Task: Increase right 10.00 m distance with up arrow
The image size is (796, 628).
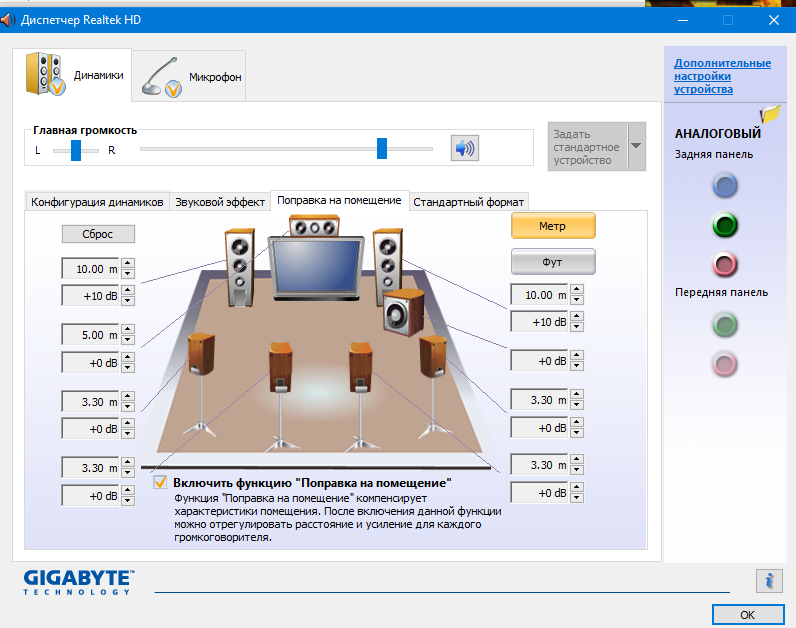Action: point(577,289)
